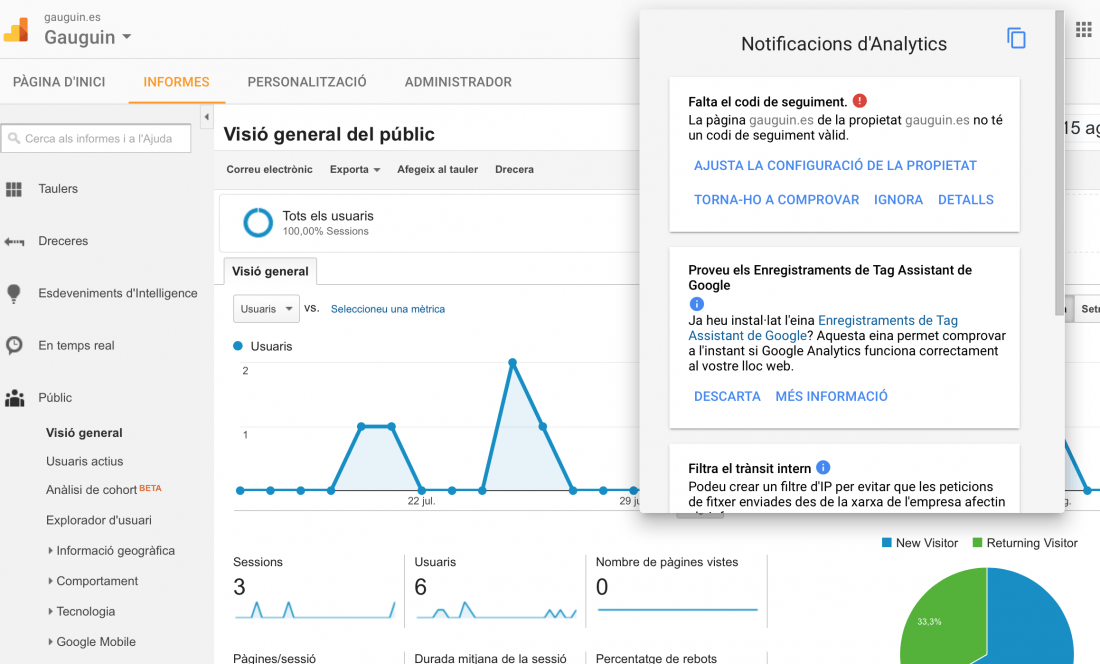
Task: Select Visió general under Públic
Action: coord(84,433)
